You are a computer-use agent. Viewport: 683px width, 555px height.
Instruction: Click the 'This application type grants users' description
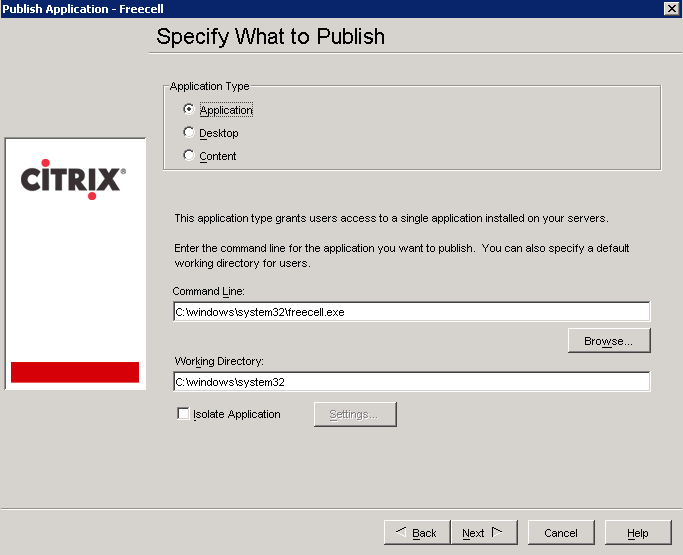pyautogui.click(x=392, y=218)
